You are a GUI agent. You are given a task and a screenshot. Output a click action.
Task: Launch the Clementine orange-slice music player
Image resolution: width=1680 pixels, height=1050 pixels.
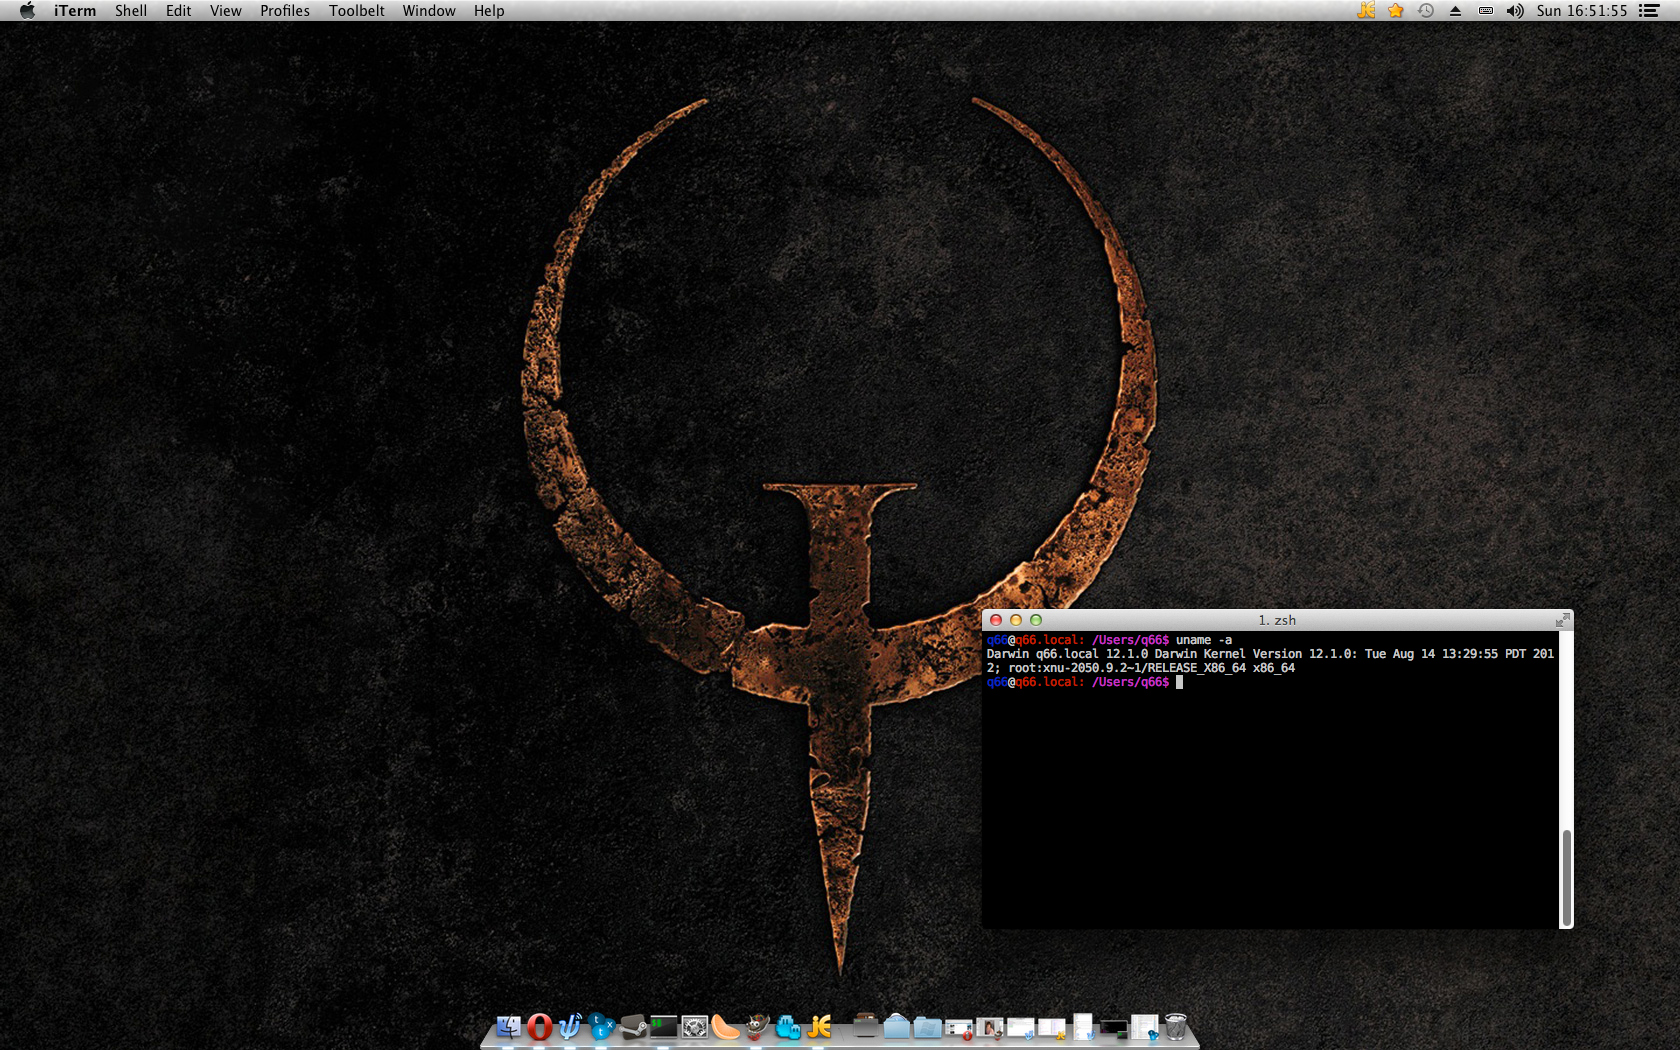[725, 1027]
